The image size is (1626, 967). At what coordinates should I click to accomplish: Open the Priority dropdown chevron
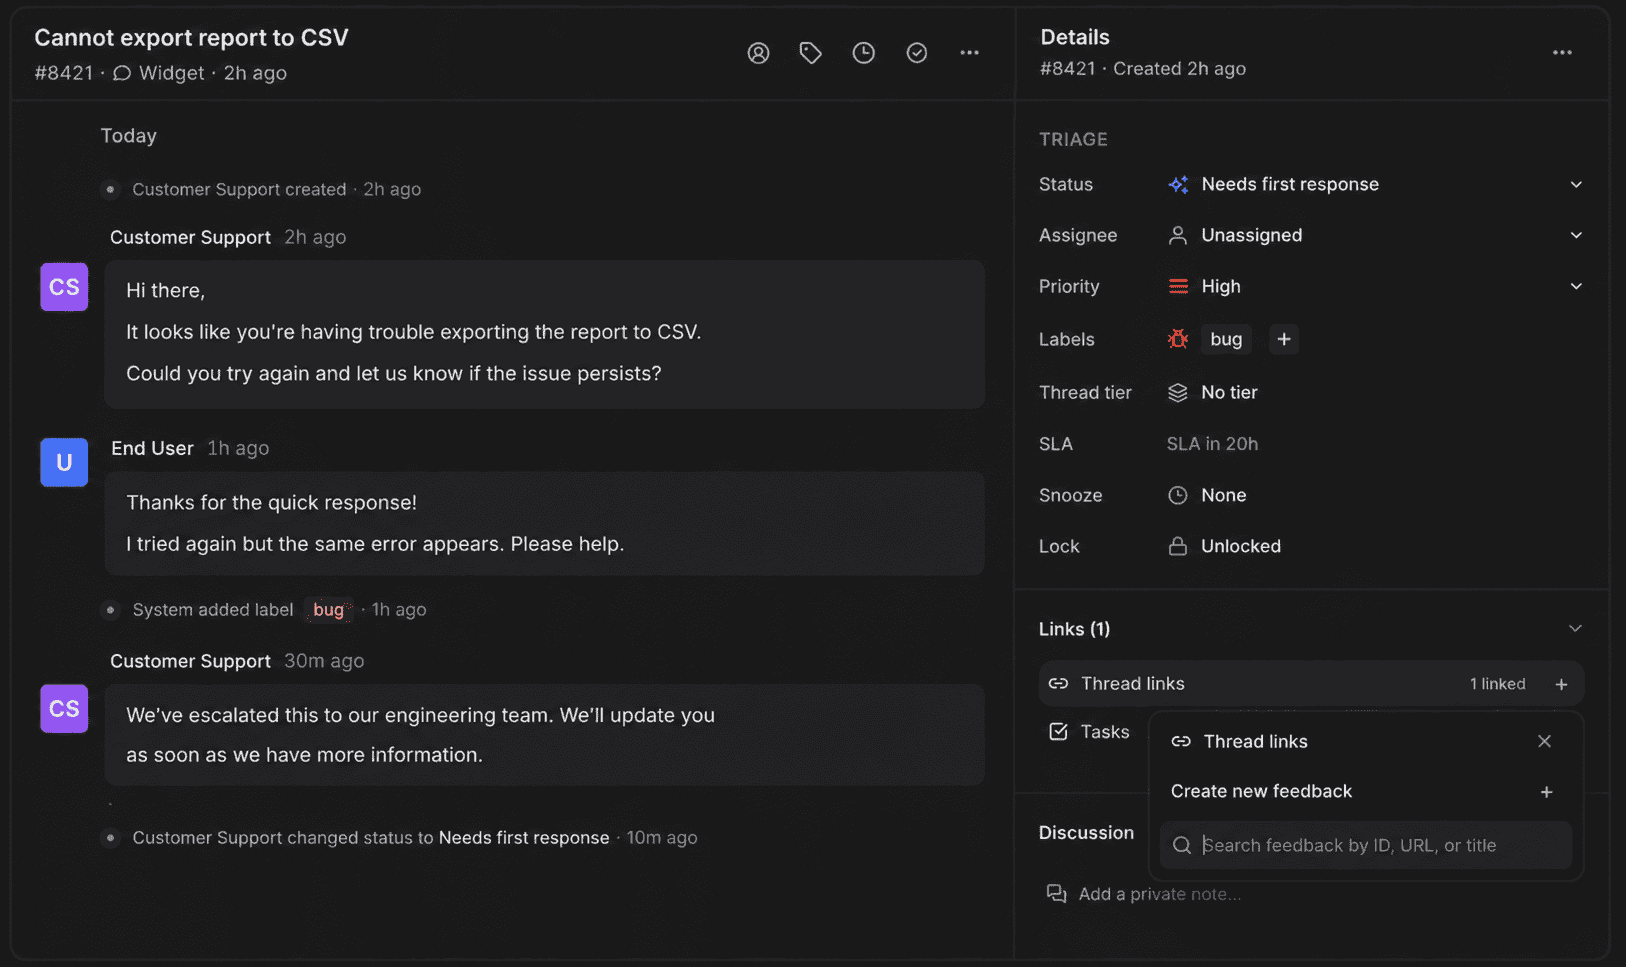click(x=1576, y=286)
